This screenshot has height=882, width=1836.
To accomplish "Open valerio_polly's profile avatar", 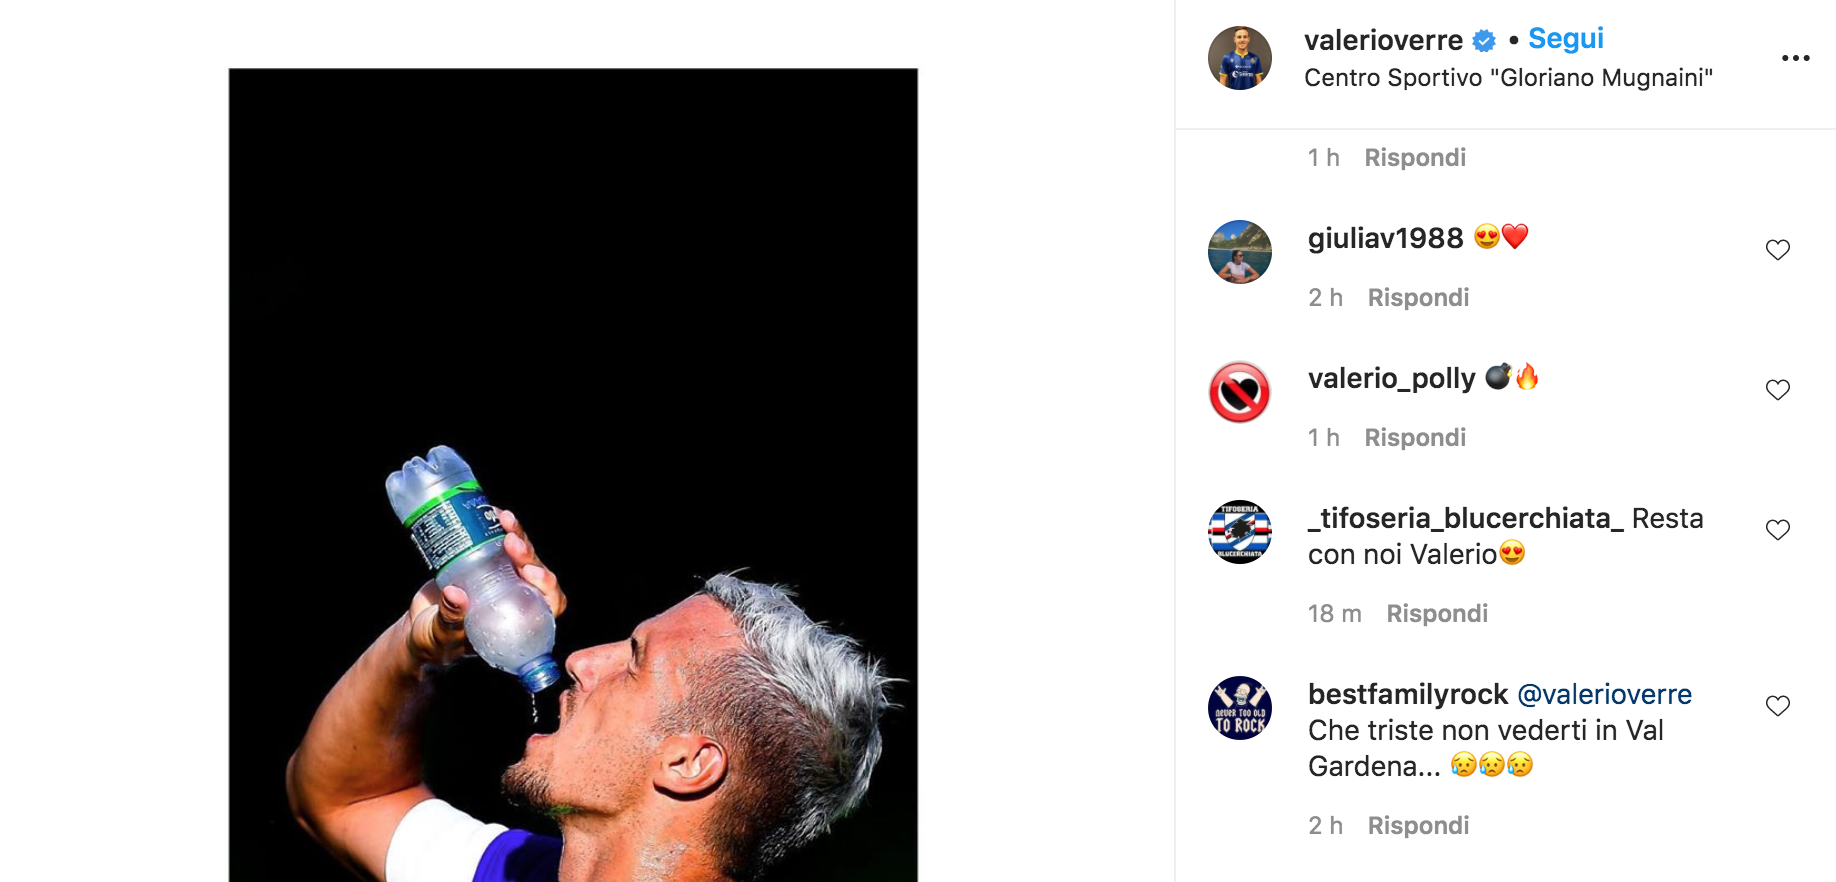I will click(1239, 392).
